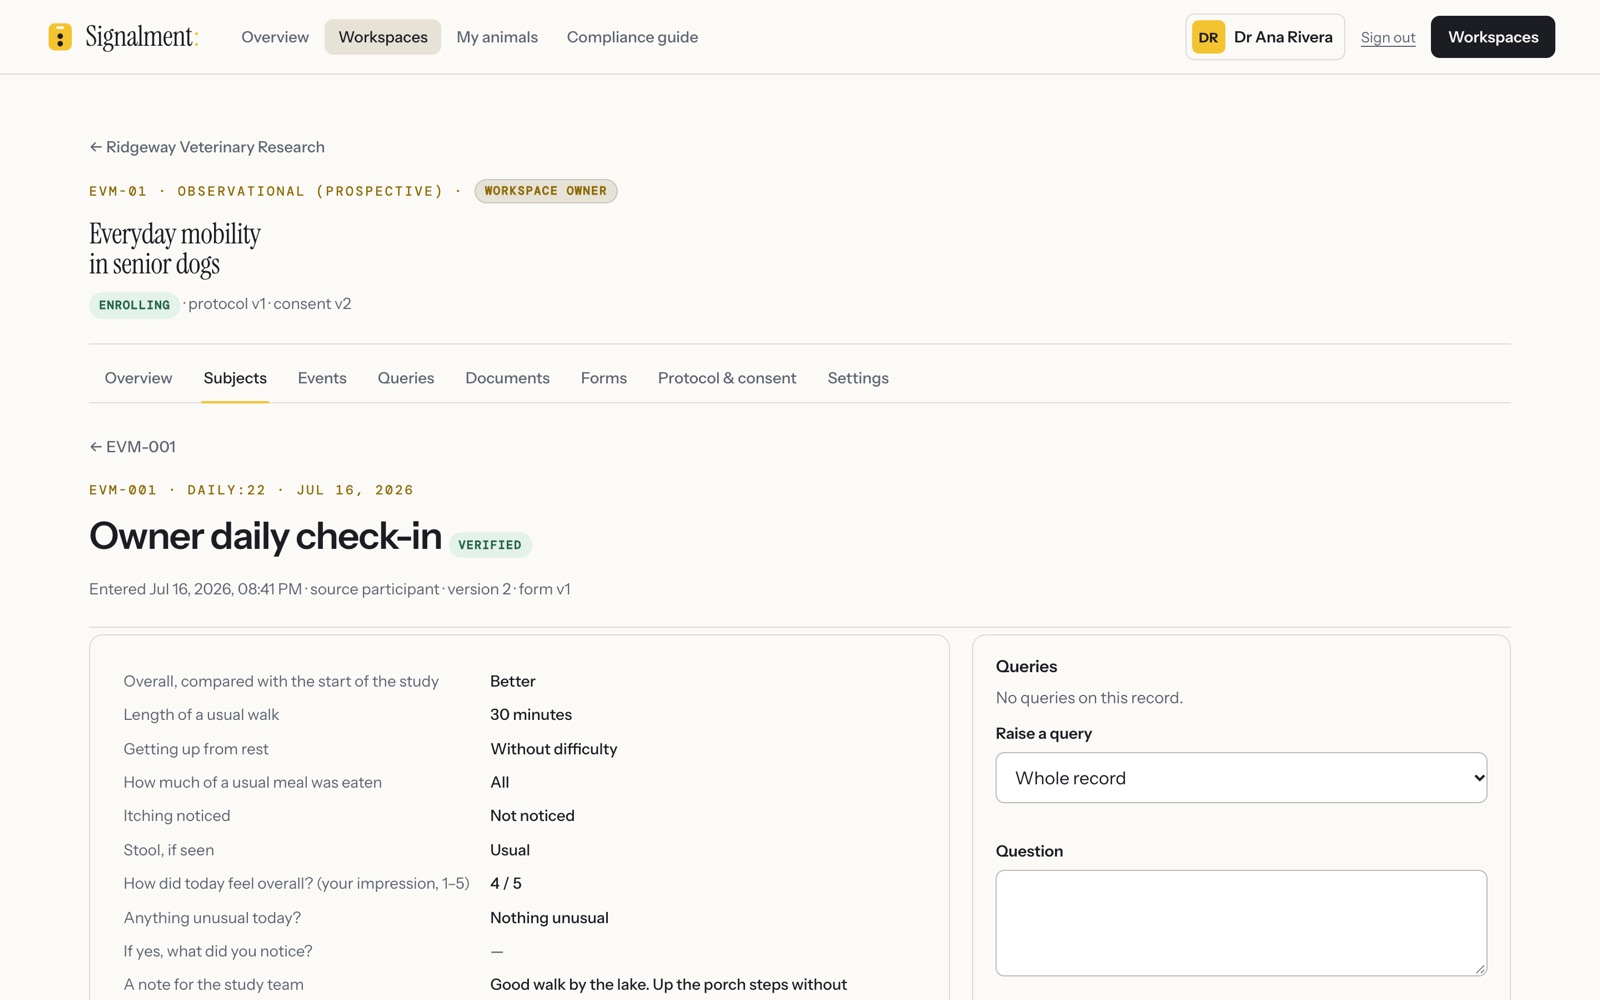
Task: Click the value 30 minutes
Action: (531, 715)
